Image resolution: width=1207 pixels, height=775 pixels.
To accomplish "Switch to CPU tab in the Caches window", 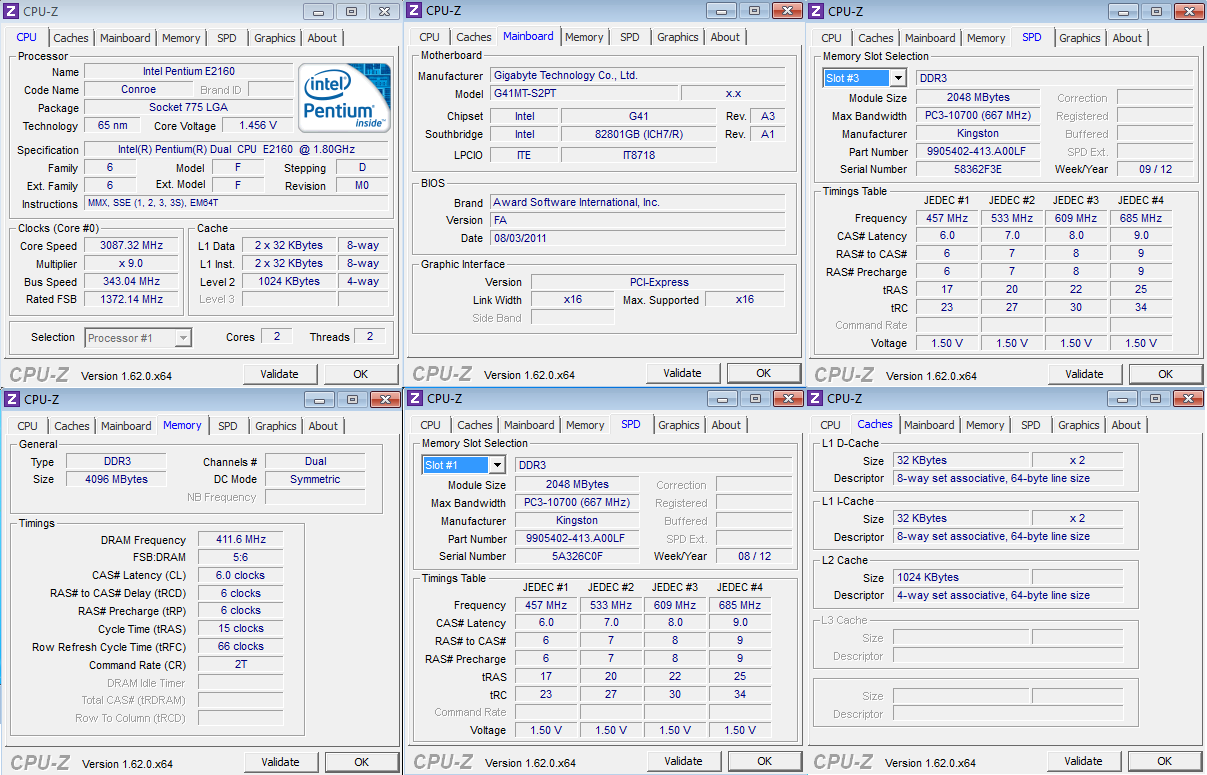I will coord(830,425).
